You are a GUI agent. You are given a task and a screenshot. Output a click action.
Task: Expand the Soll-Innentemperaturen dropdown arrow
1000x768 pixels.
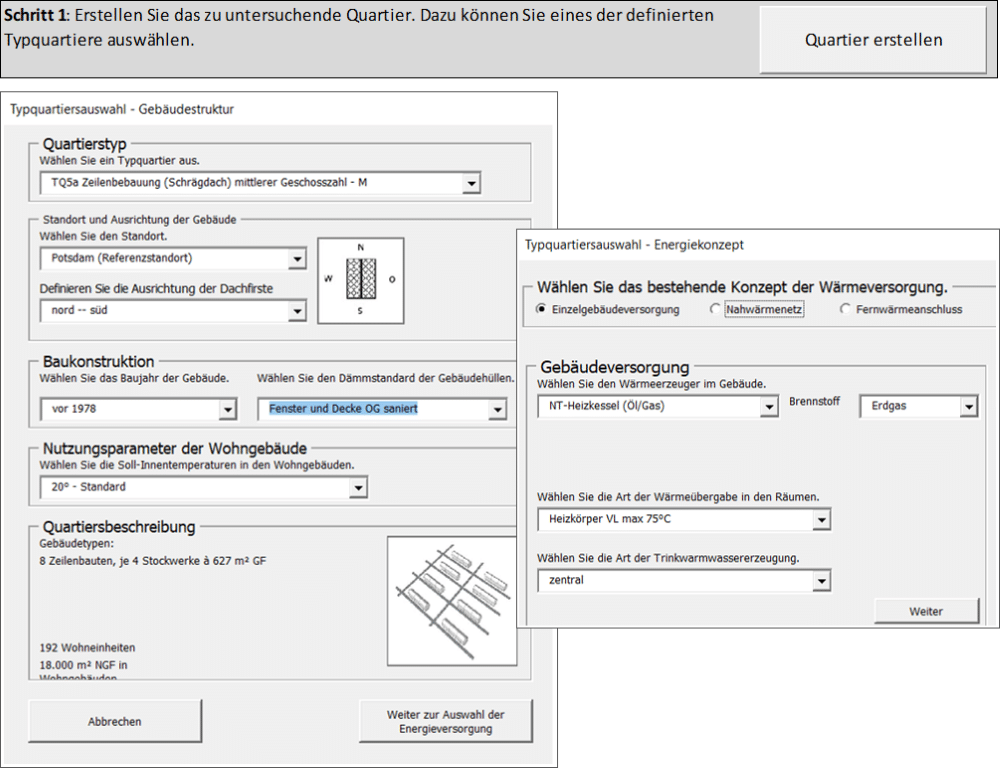coord(358,488)
